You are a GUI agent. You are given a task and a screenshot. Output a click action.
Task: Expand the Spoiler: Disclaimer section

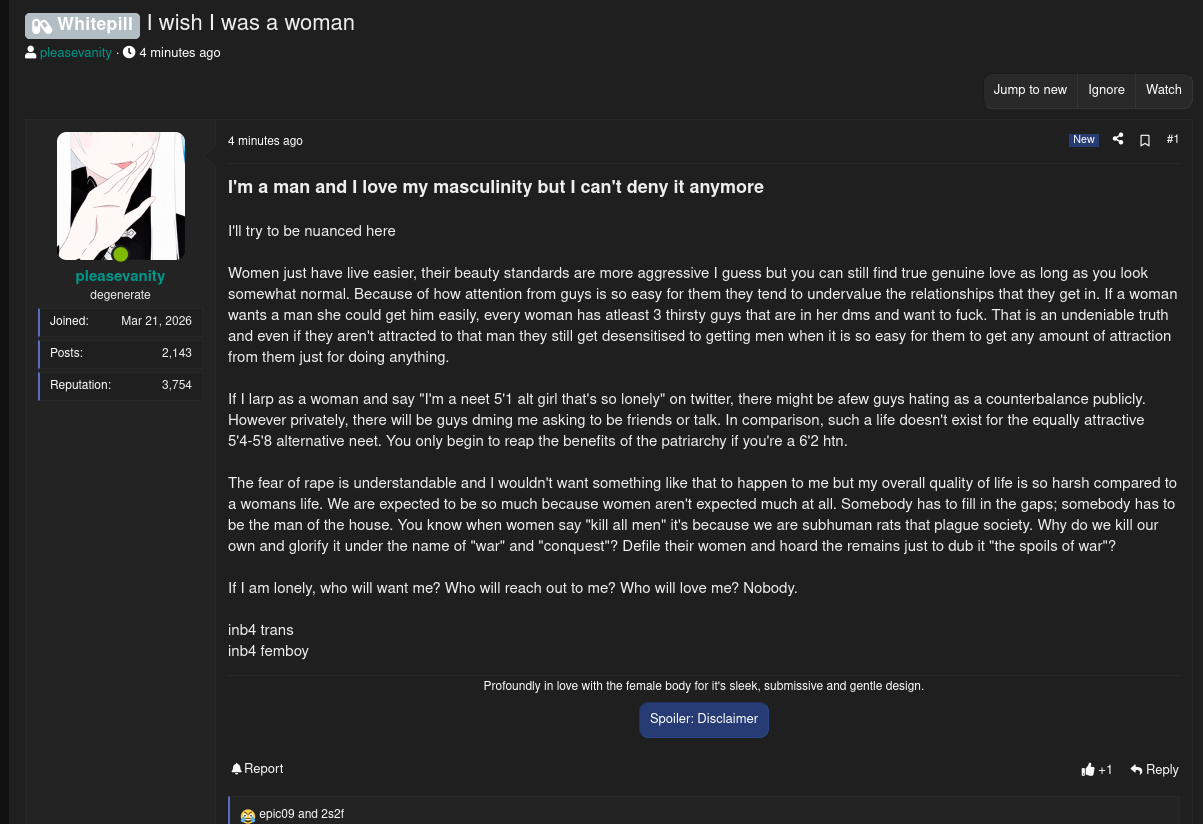point(704,719)
